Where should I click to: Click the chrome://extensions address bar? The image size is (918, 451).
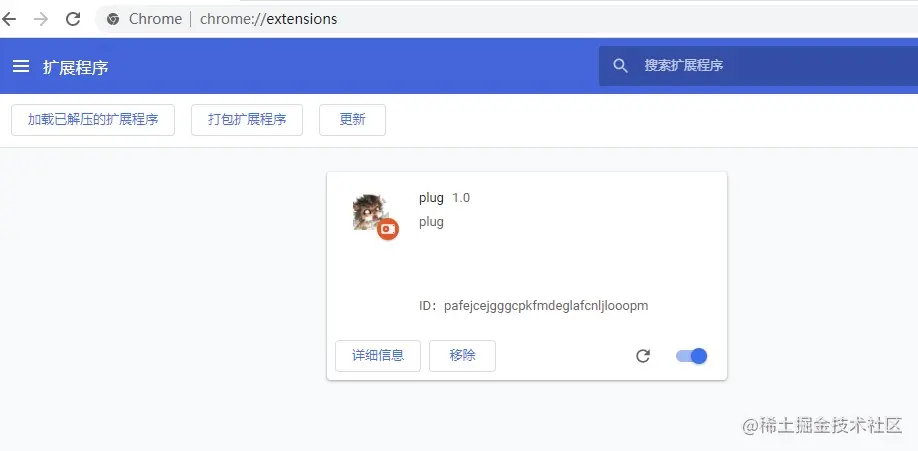pyautogui.click(x=506, y=19)
